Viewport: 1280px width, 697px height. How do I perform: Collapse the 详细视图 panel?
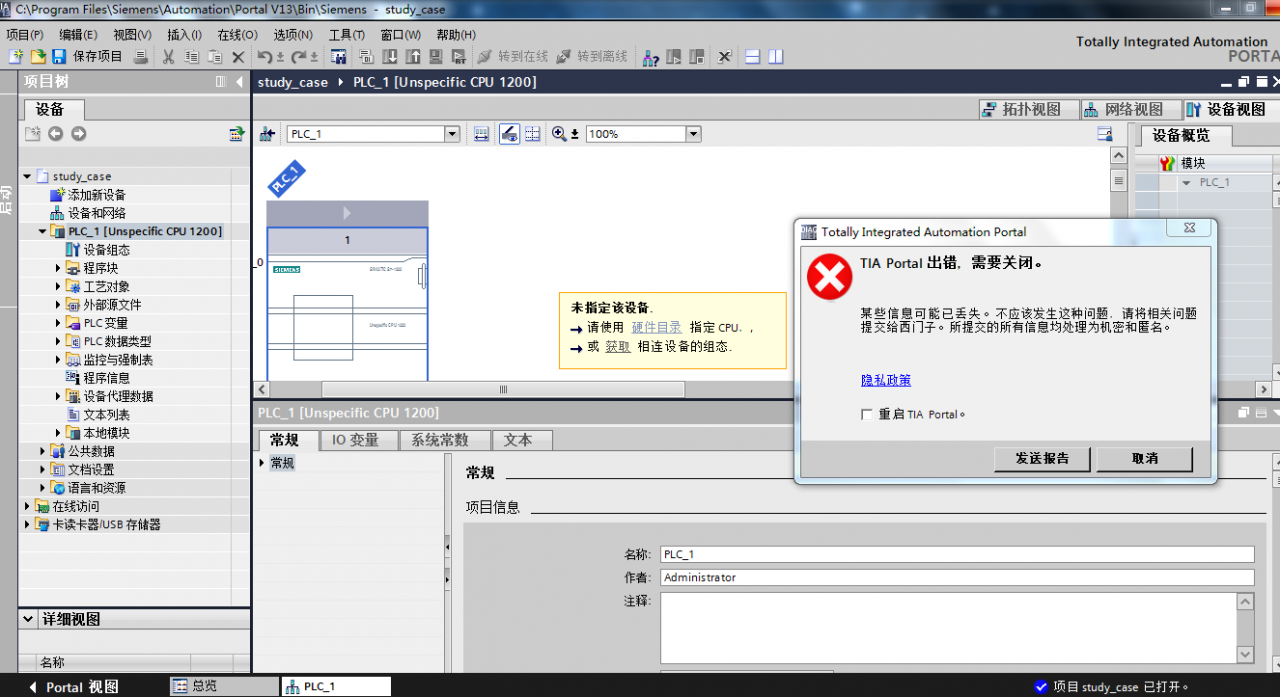click(28, 620)
